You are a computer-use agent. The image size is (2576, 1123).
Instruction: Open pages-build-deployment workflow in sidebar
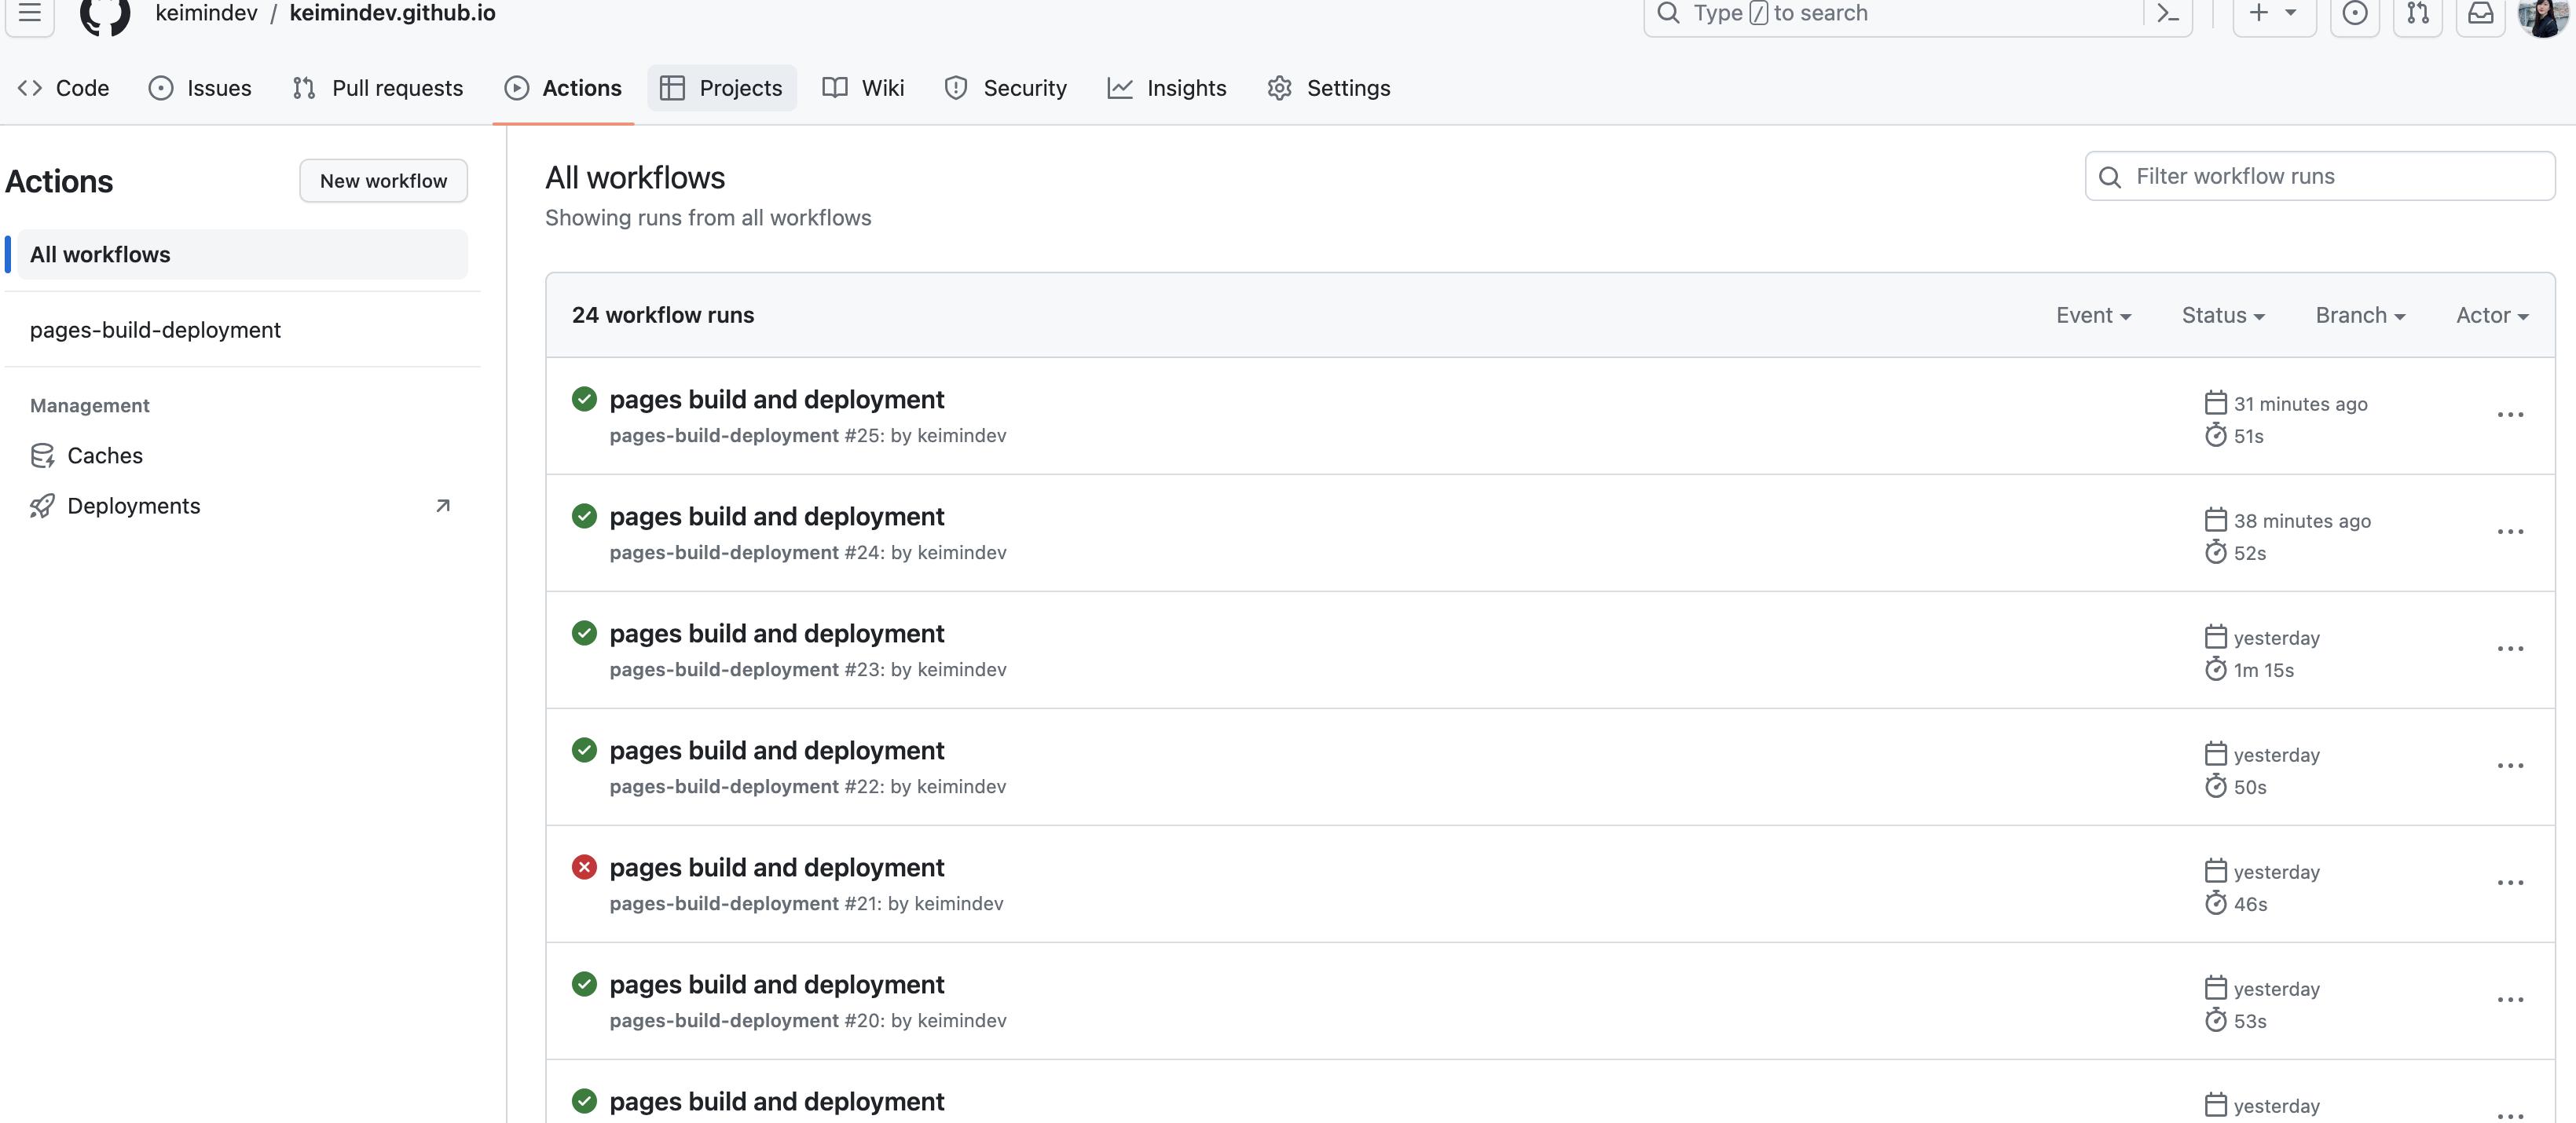click(155, 330)
